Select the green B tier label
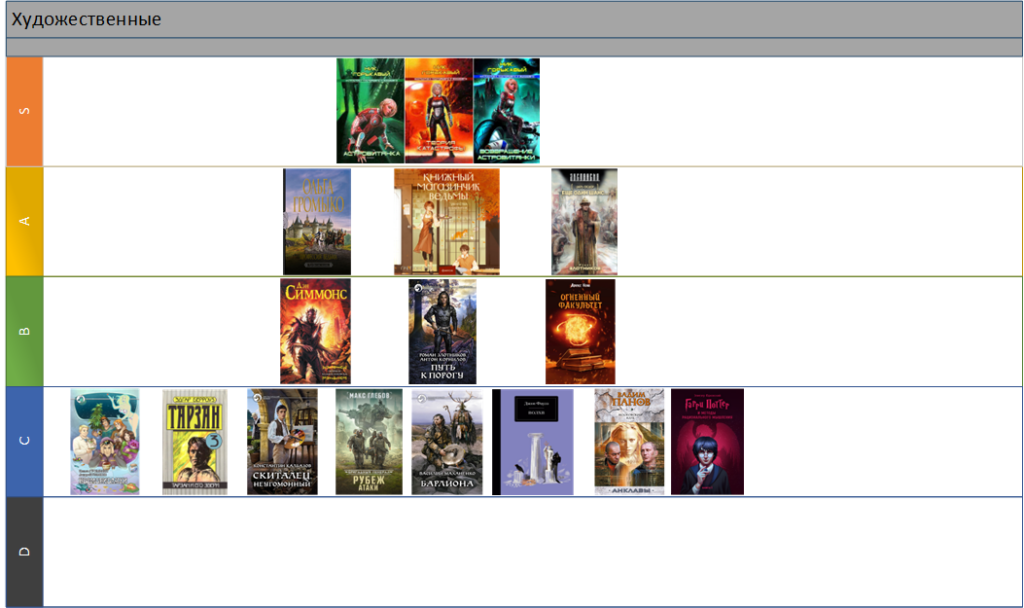Viewport: 1024px width, 608px height. tap(25, 331)
